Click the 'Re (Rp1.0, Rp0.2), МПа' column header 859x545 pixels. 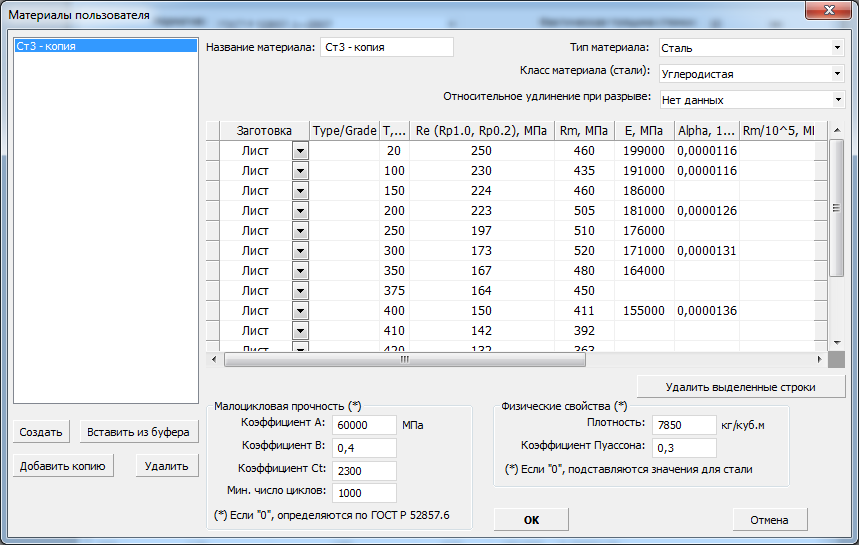click(x=482, y=131)
